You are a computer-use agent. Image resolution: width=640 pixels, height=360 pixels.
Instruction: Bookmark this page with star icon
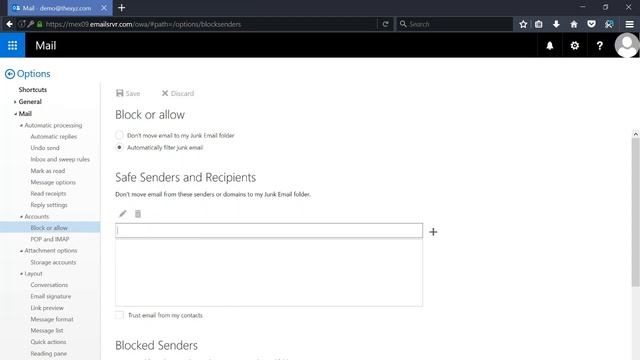[523, 24]
